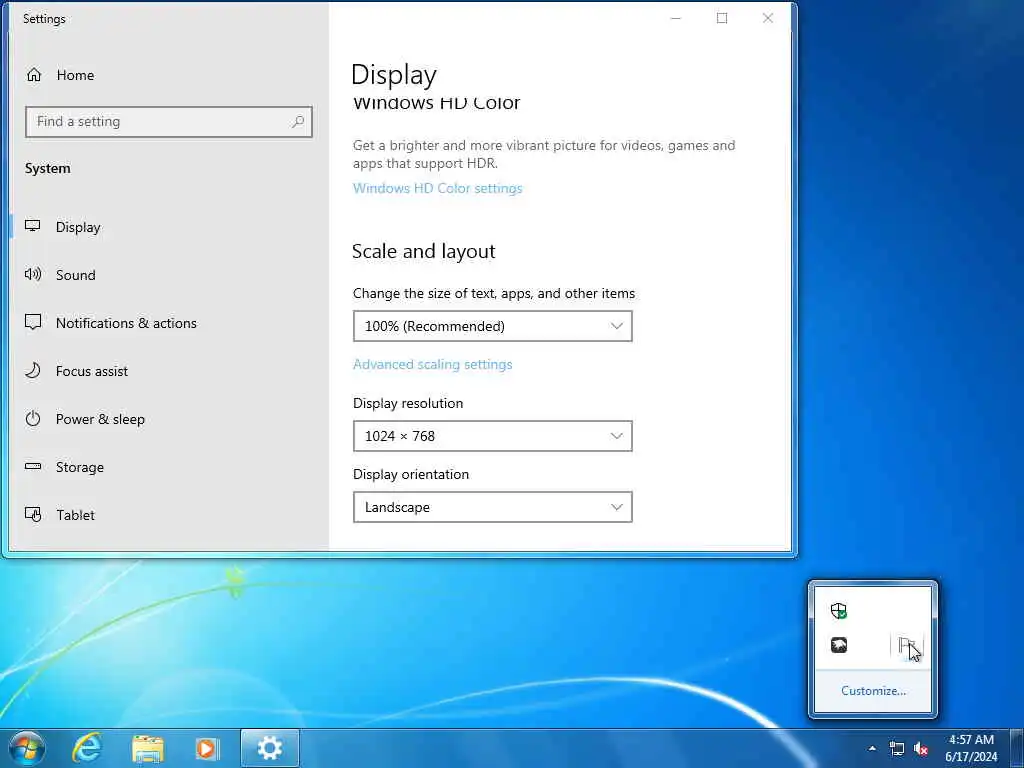1024x768 pixels.
Task: Open Windows HD Color settings link
Action: coord(438,188)
